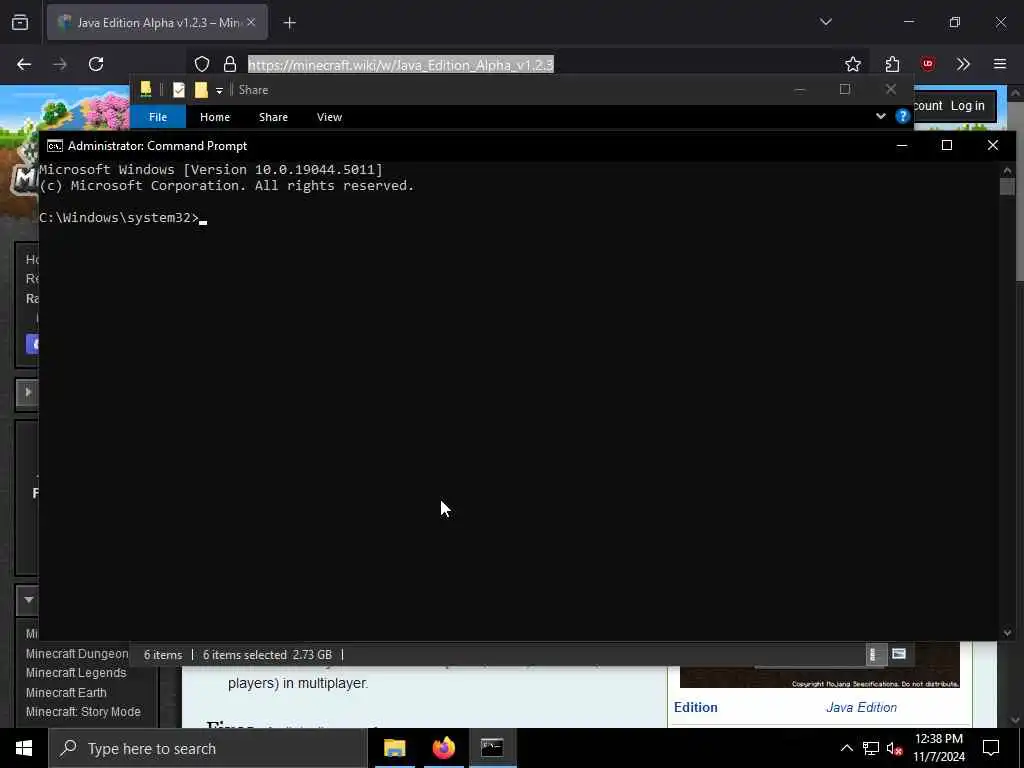Image resolution: width=1024 pixels, height=768 pixels.
Task: Open the File tab in File Explorer
Action: [x=158, y=117]
